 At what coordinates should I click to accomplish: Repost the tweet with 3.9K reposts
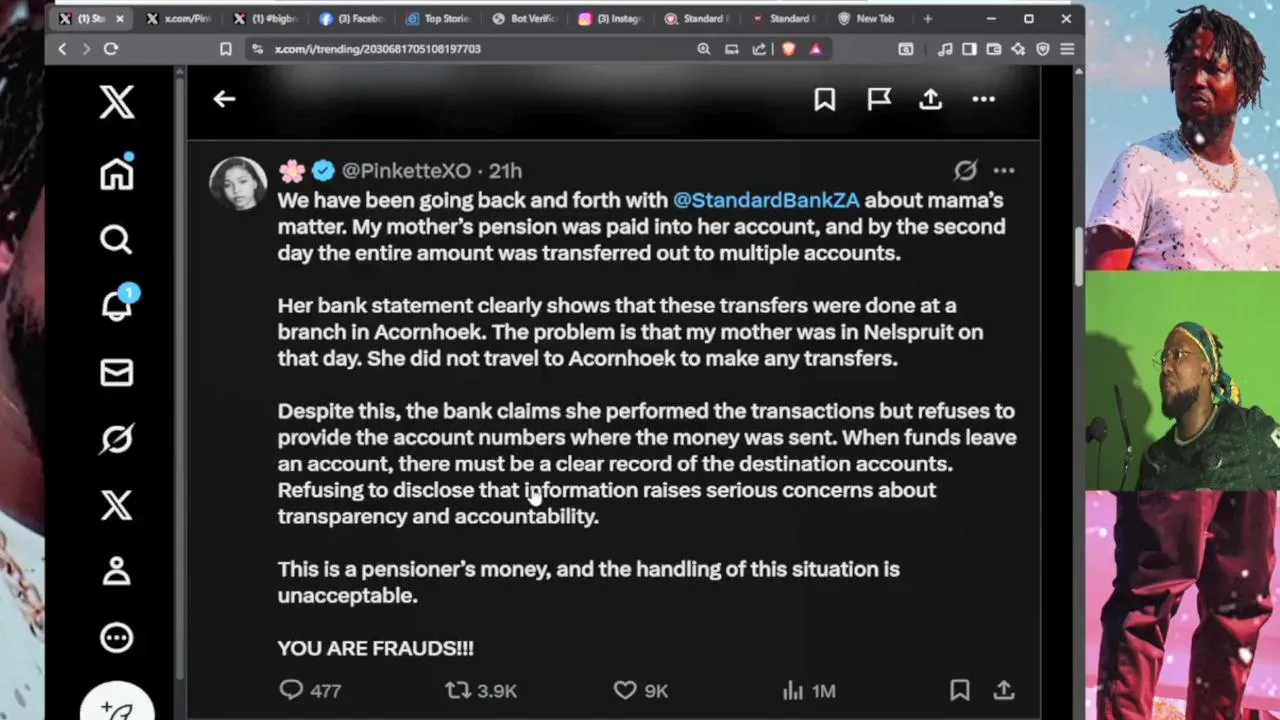point(458,690)
